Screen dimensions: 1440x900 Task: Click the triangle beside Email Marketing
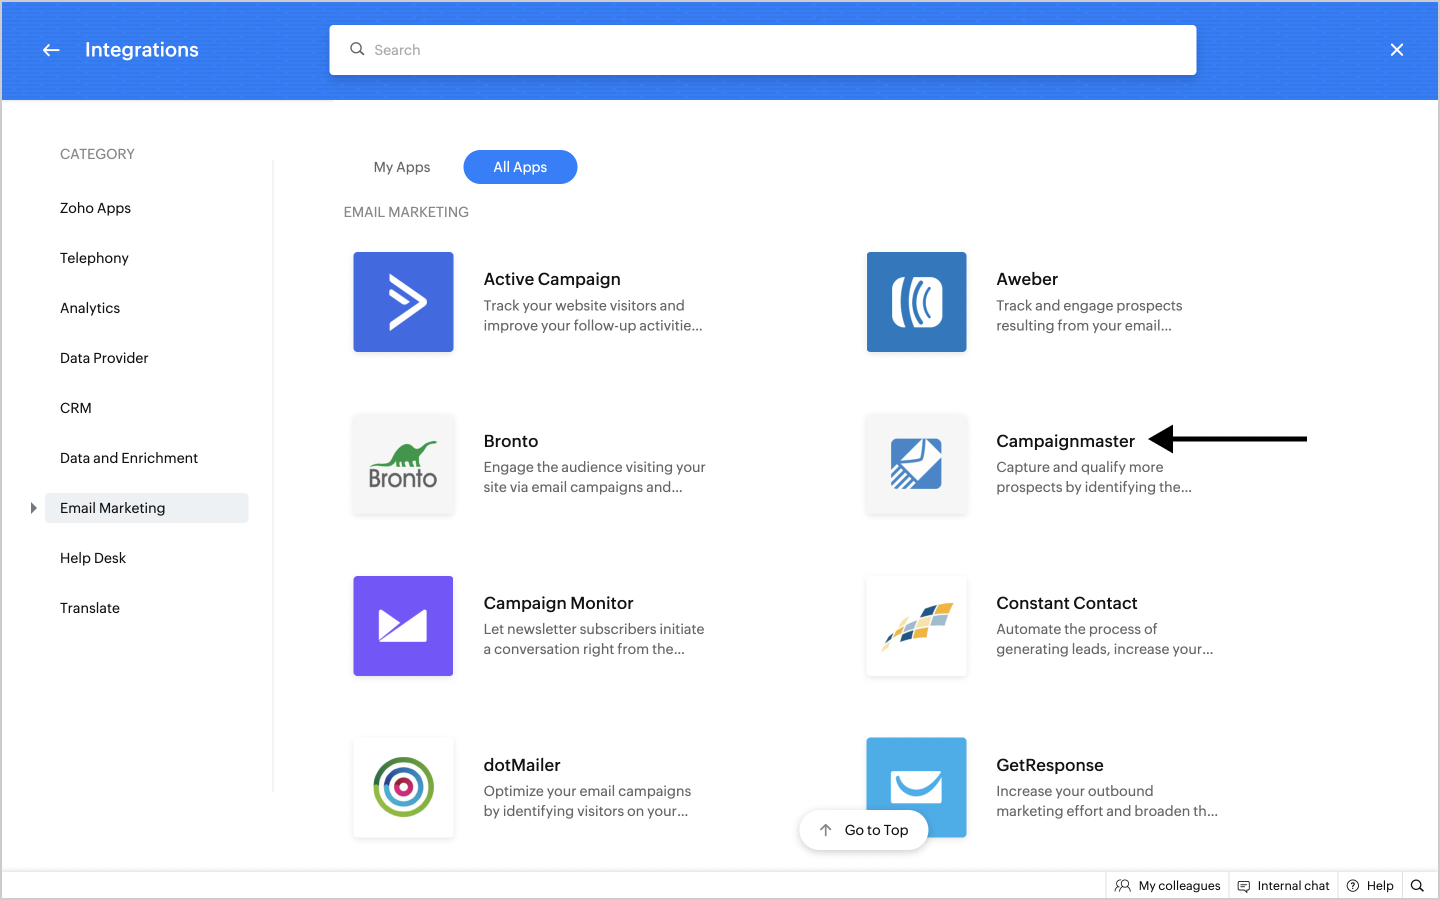[33, 508]
